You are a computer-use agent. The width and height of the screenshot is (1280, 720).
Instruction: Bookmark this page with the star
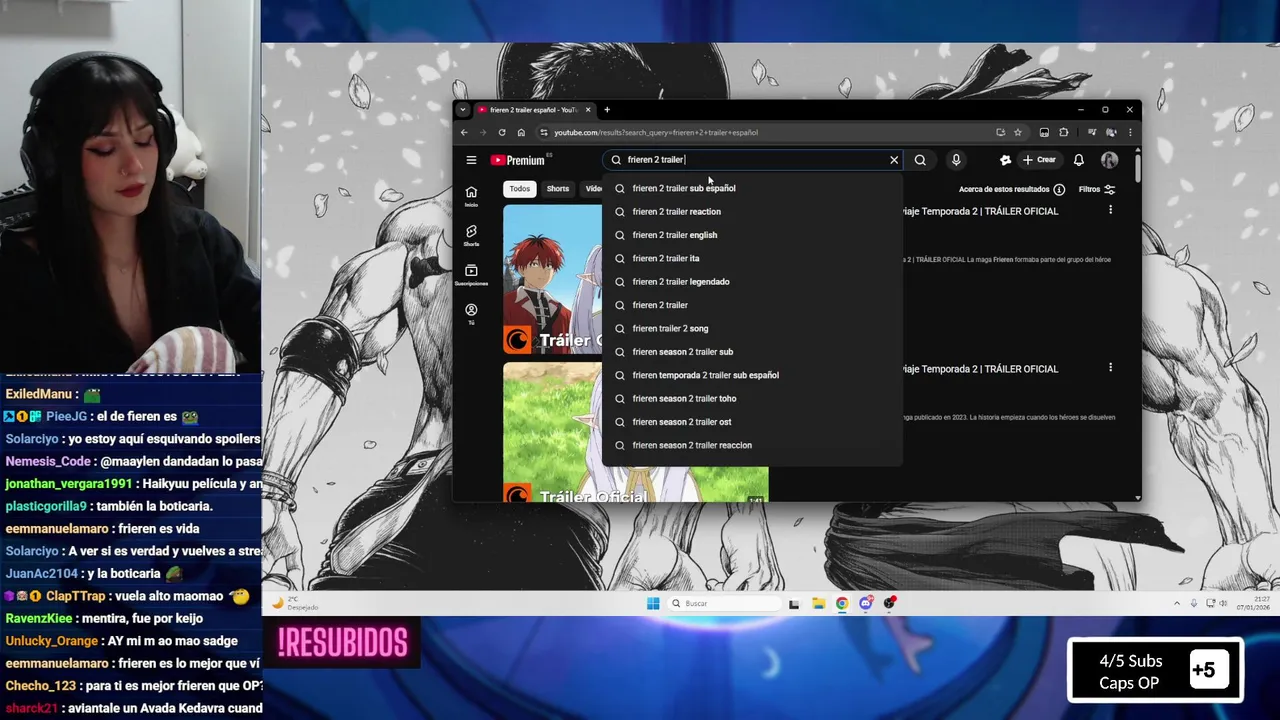pos(1018,132)
